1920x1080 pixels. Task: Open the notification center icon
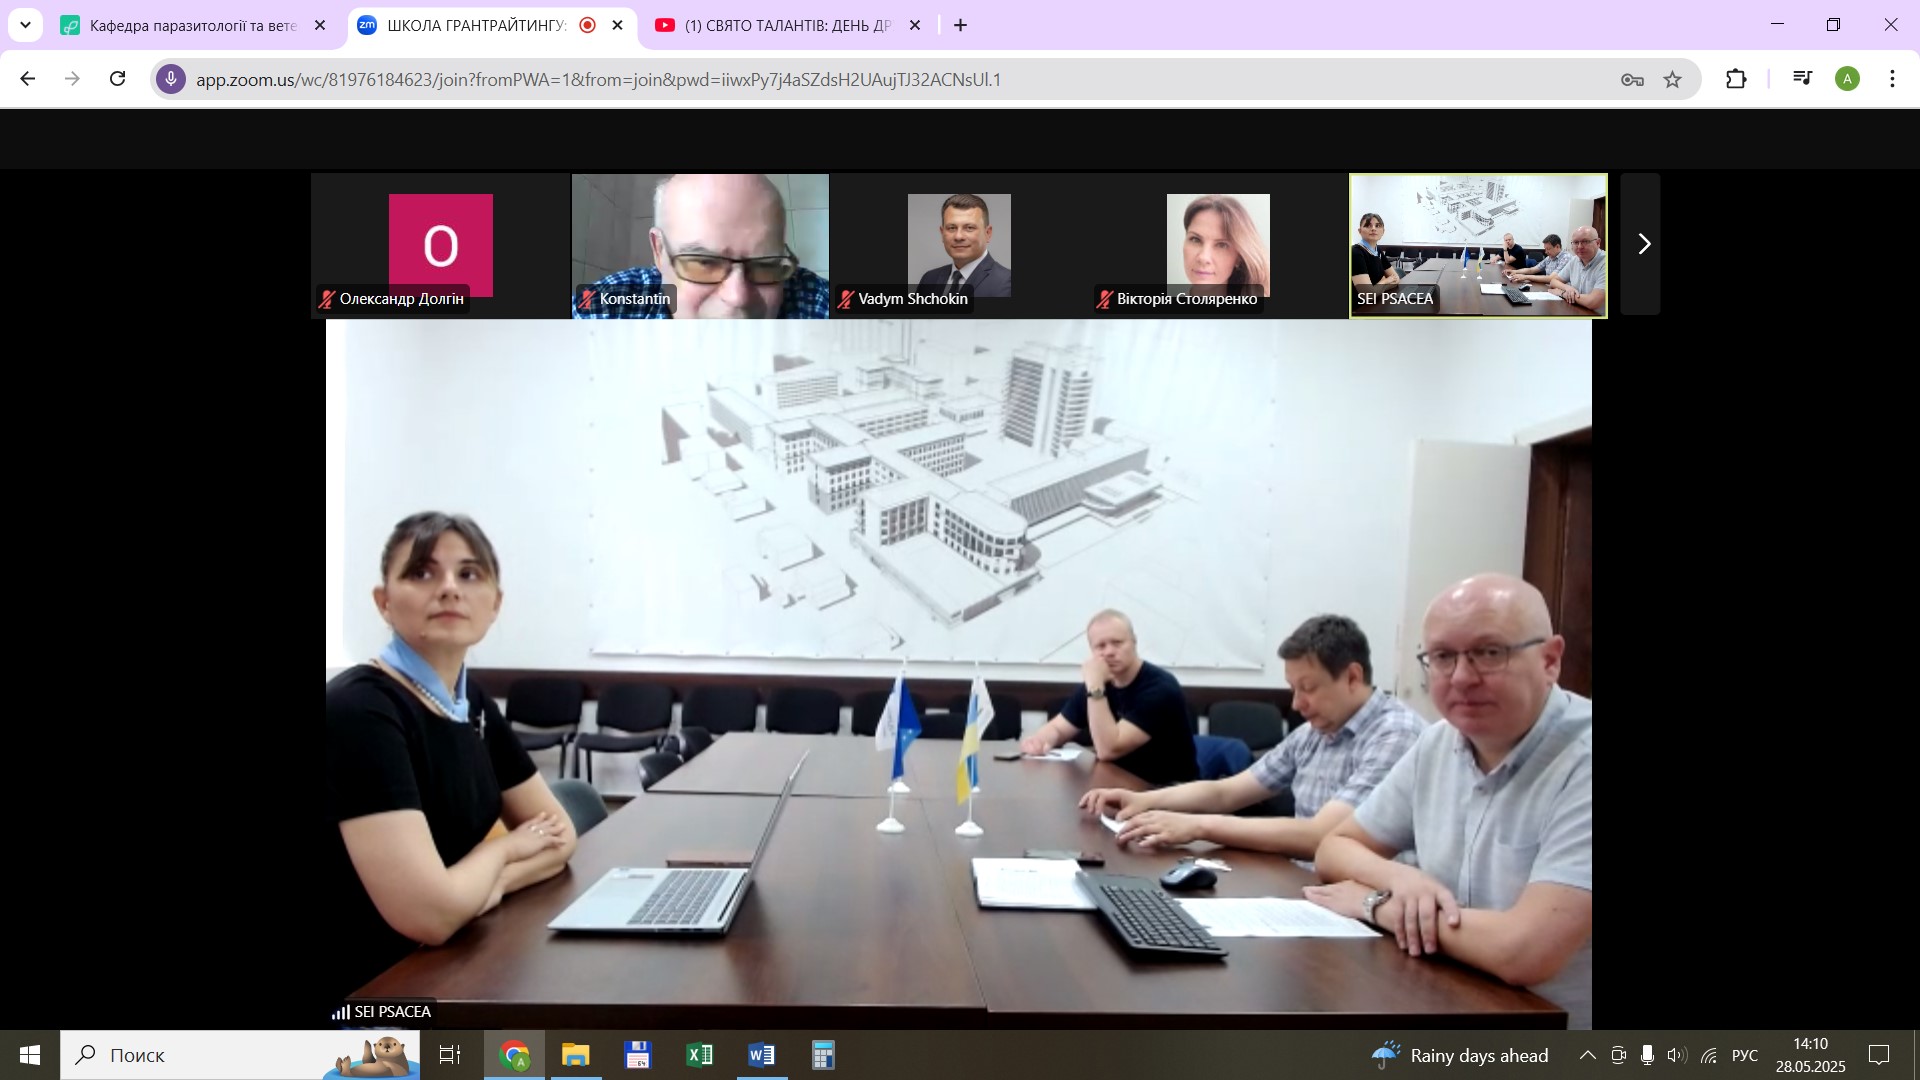[x=1879, y=1055]
